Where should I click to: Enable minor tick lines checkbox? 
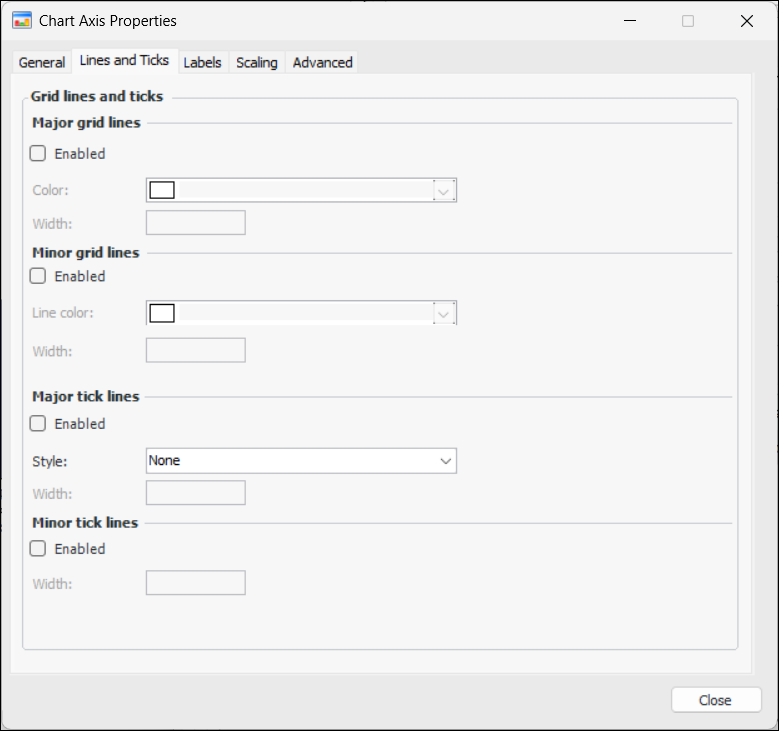pyautogui.click(x=39, y=549)
